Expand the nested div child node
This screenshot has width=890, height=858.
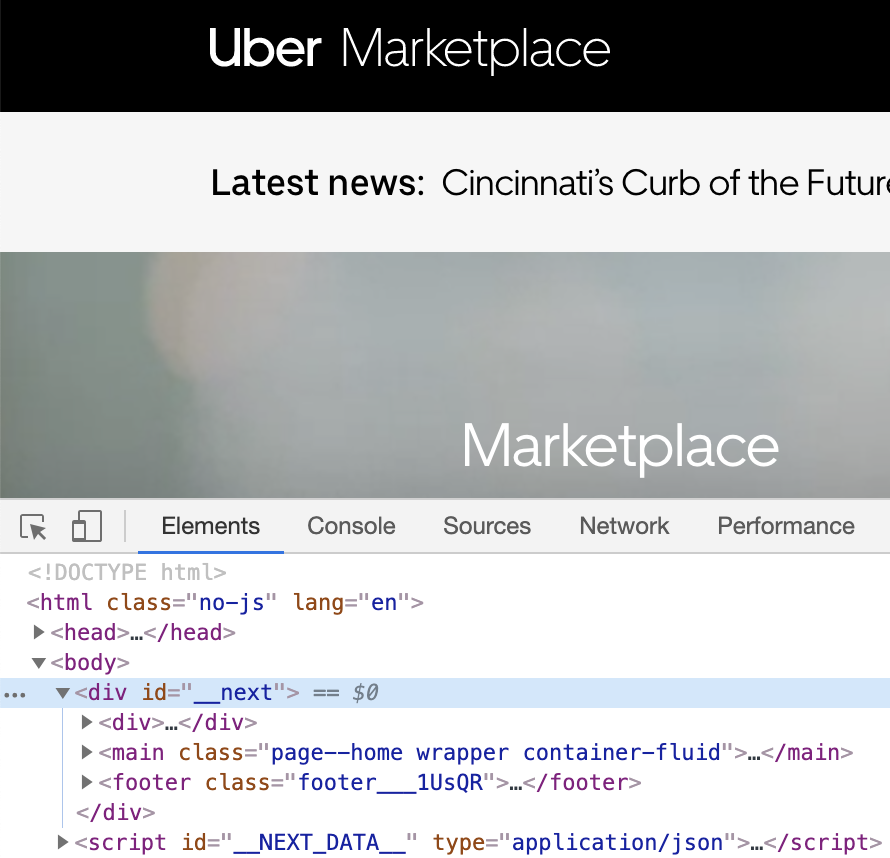click(87, 722)
